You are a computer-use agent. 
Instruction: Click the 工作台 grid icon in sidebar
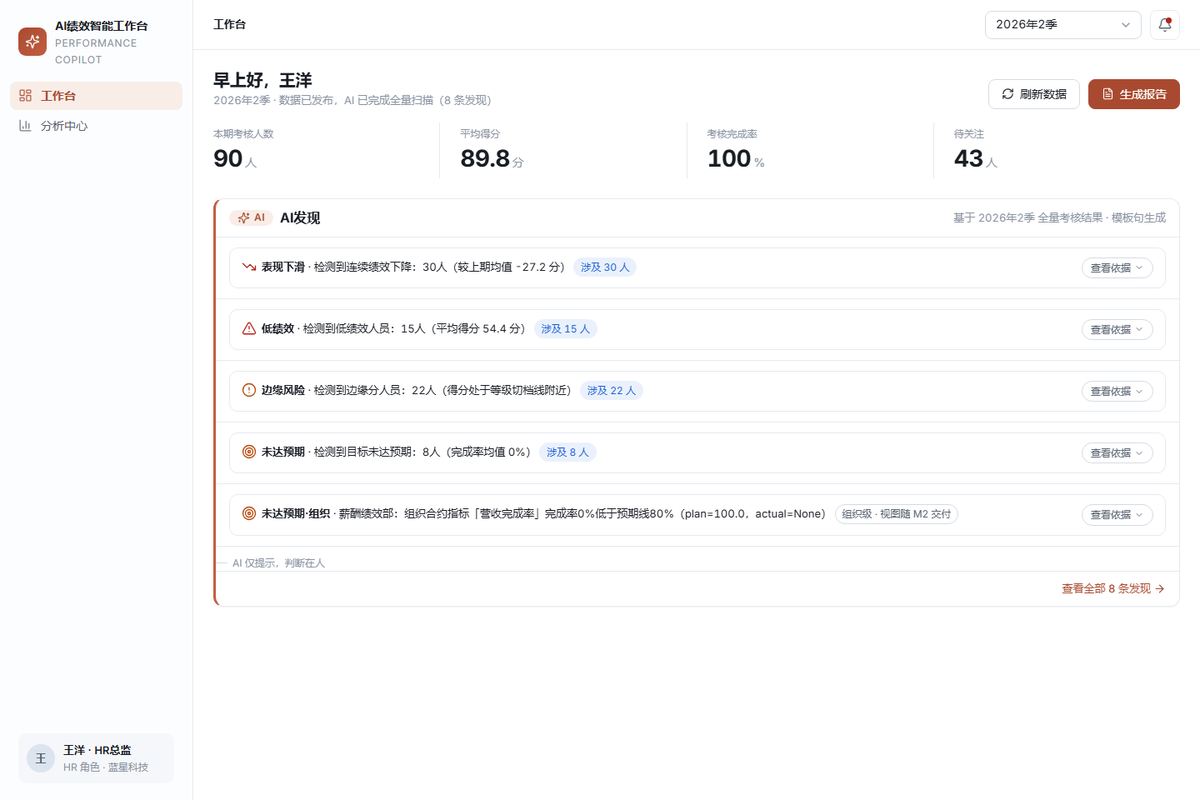point(26,96)
